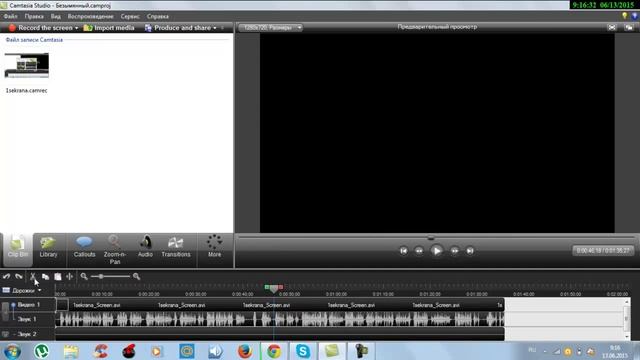Open the Transitions tool

coord(176,248)
